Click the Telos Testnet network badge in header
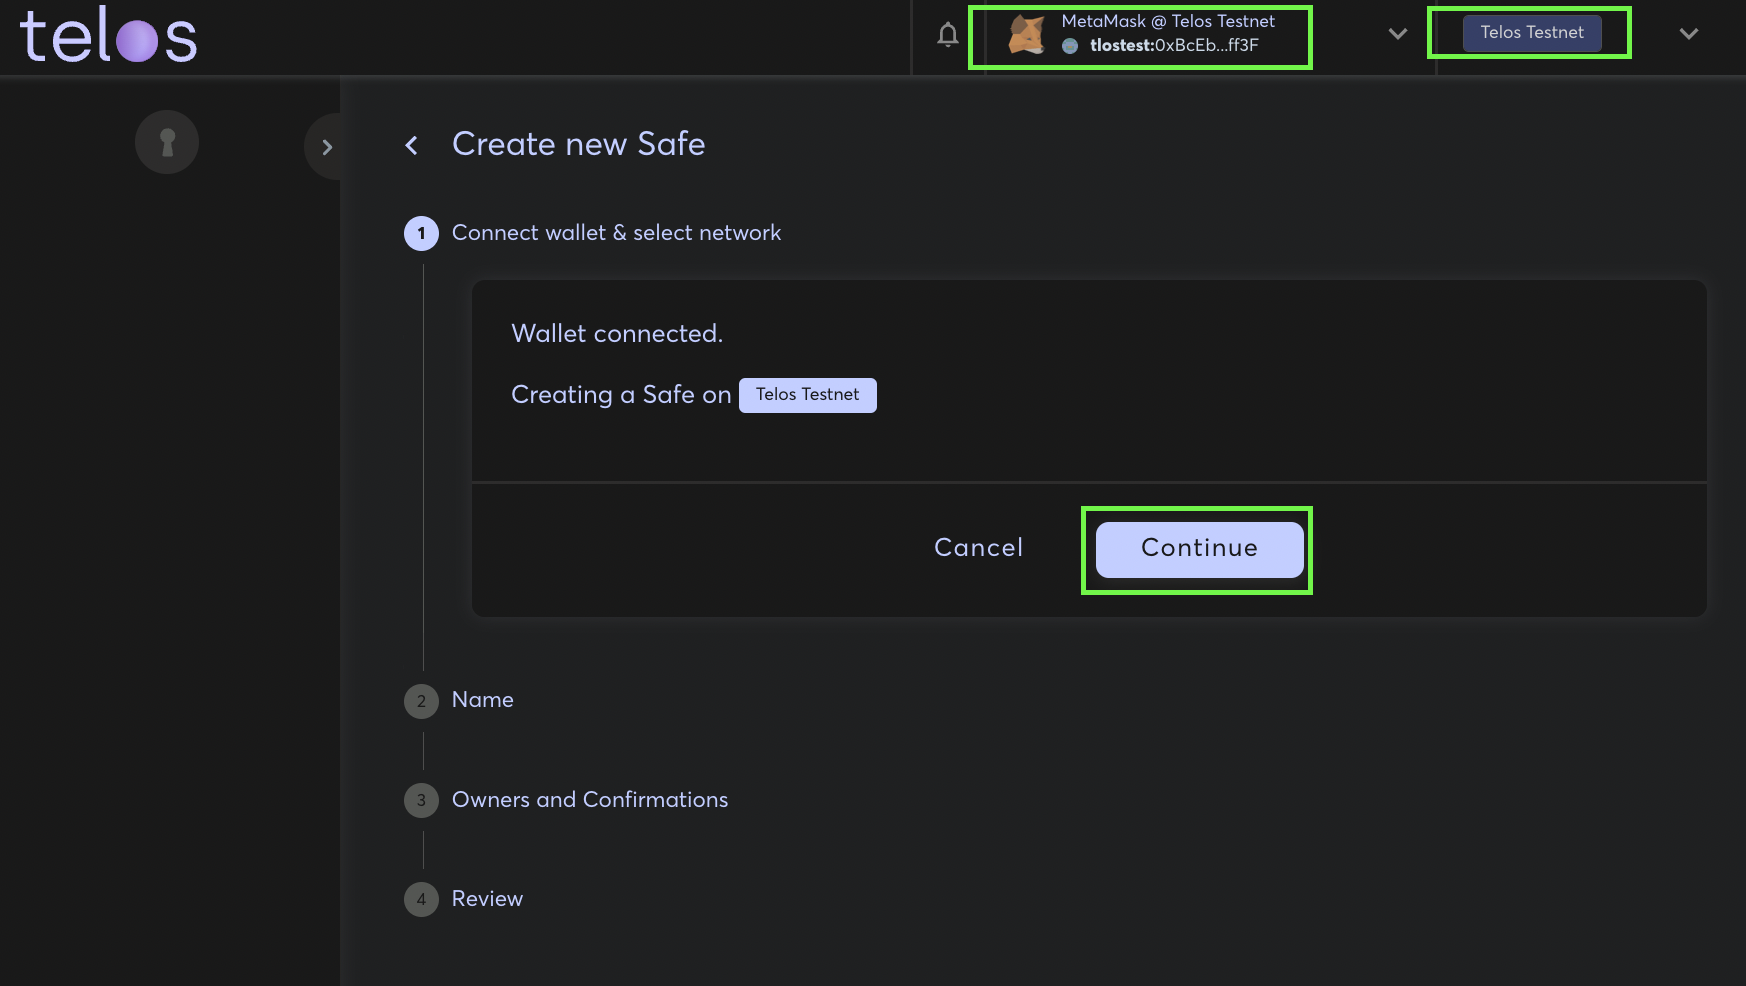Viewport: 1746px width, 986px height. coord(1531,33)
